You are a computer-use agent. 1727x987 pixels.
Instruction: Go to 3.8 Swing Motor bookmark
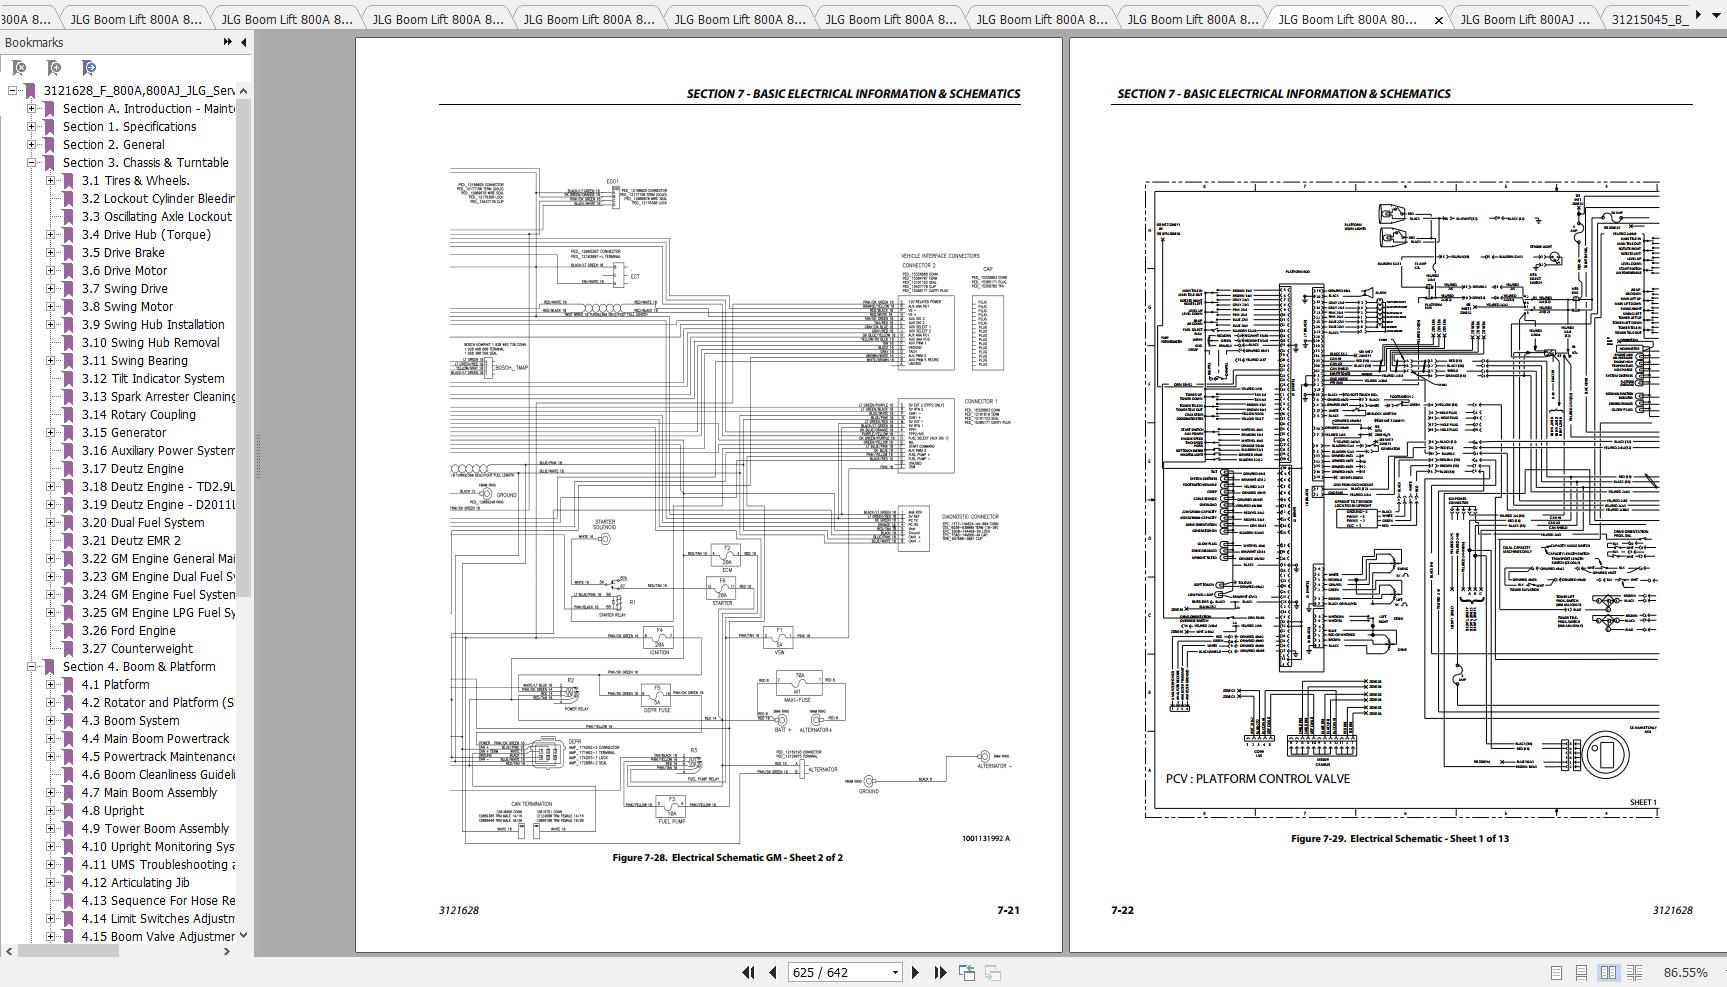pos(127,307)
